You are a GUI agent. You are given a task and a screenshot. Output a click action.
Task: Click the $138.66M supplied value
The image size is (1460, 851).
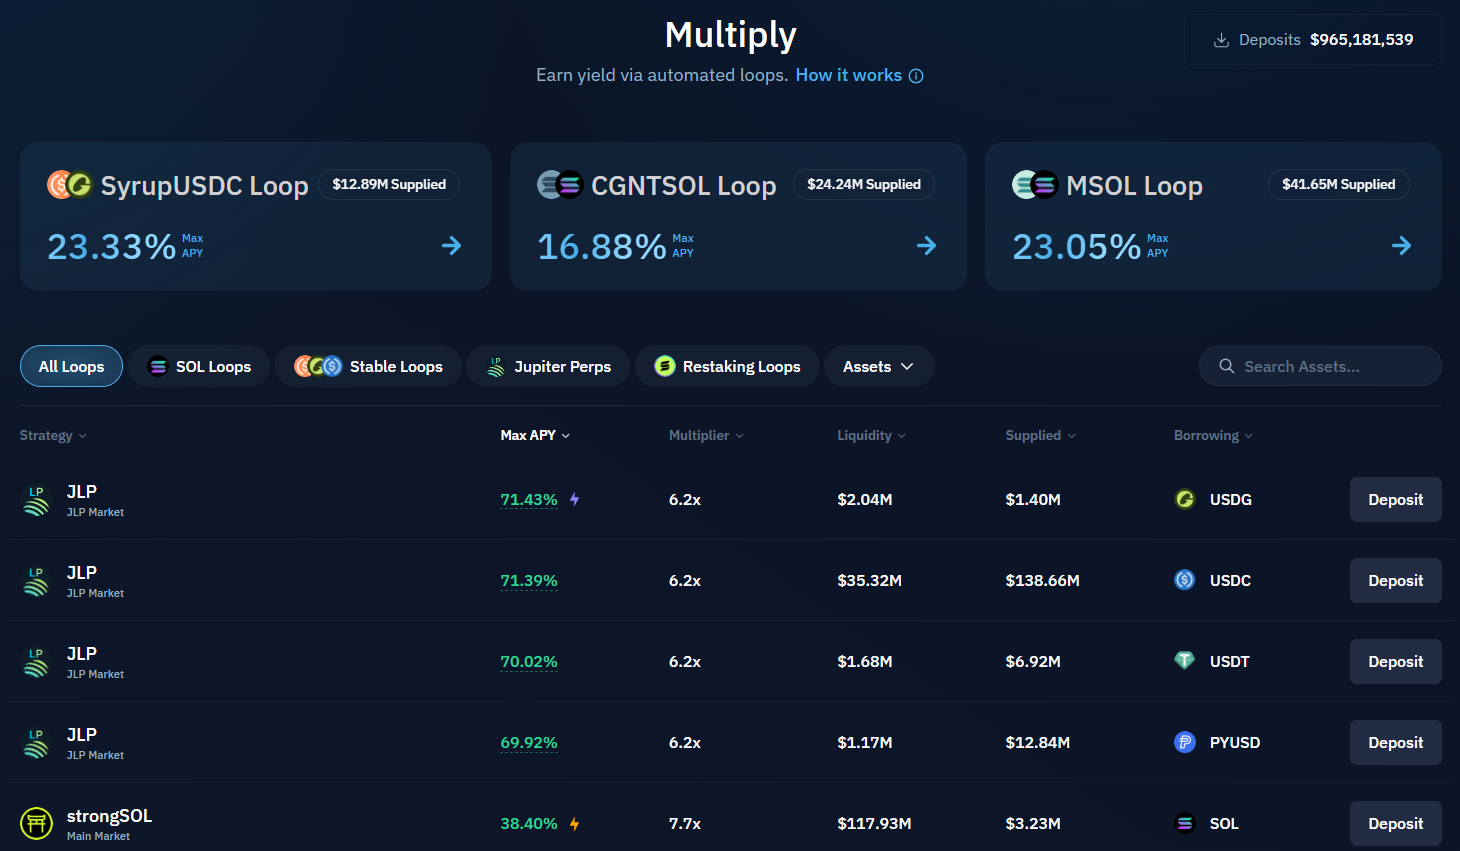1042,581
